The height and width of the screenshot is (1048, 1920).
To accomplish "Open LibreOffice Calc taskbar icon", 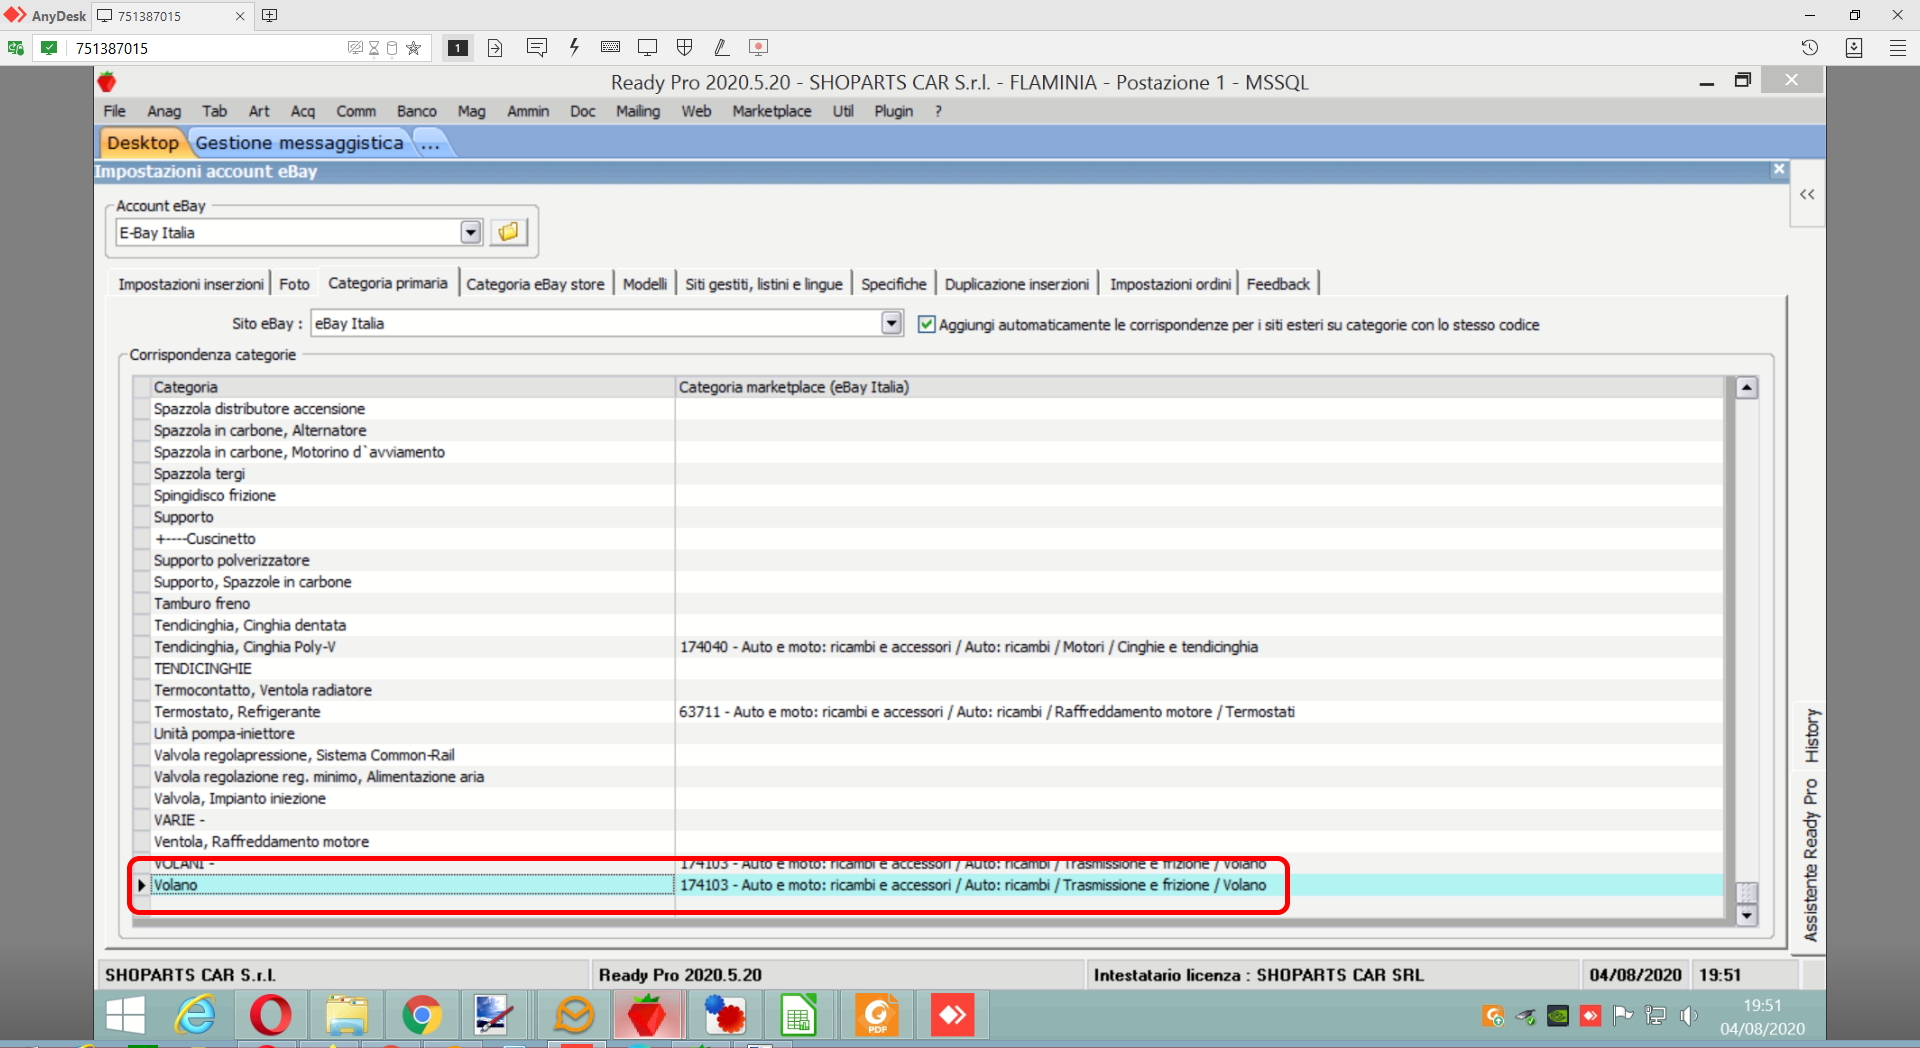I will point(798,1016).
